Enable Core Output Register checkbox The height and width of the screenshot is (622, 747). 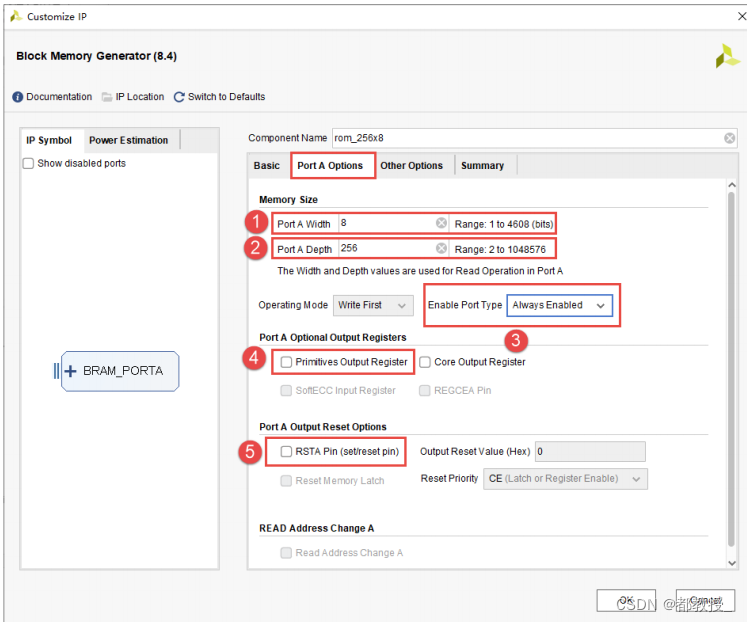point(425,362)
